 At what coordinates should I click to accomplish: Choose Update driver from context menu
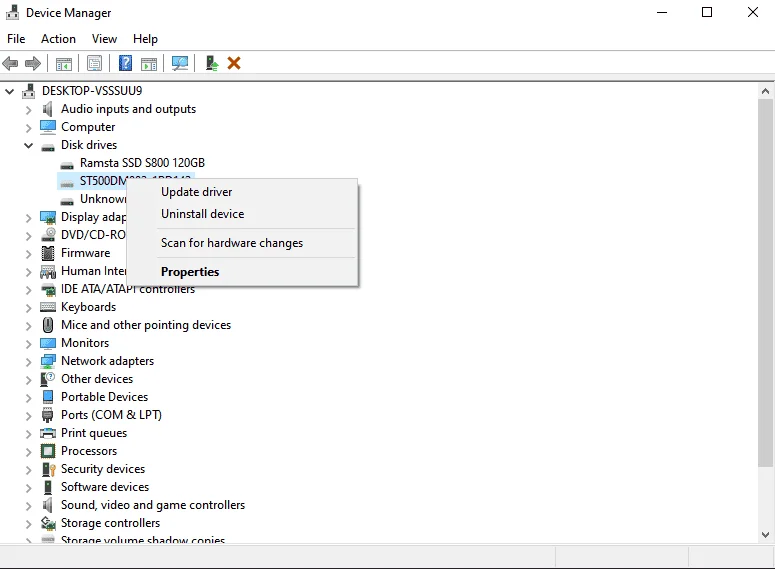[x=242, y=192]
